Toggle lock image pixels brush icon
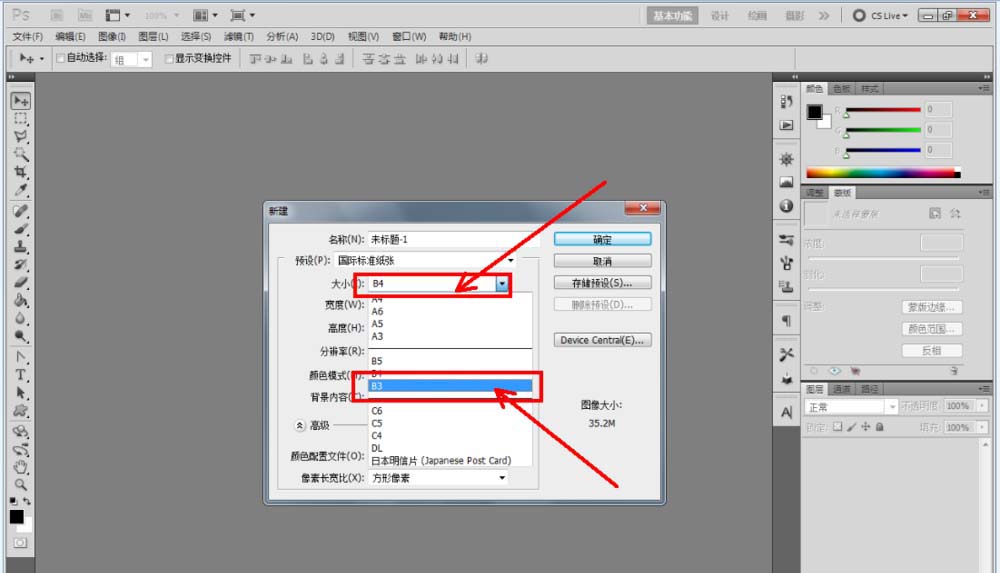The width and height of the screenshot is (1000, 573). 851,427
